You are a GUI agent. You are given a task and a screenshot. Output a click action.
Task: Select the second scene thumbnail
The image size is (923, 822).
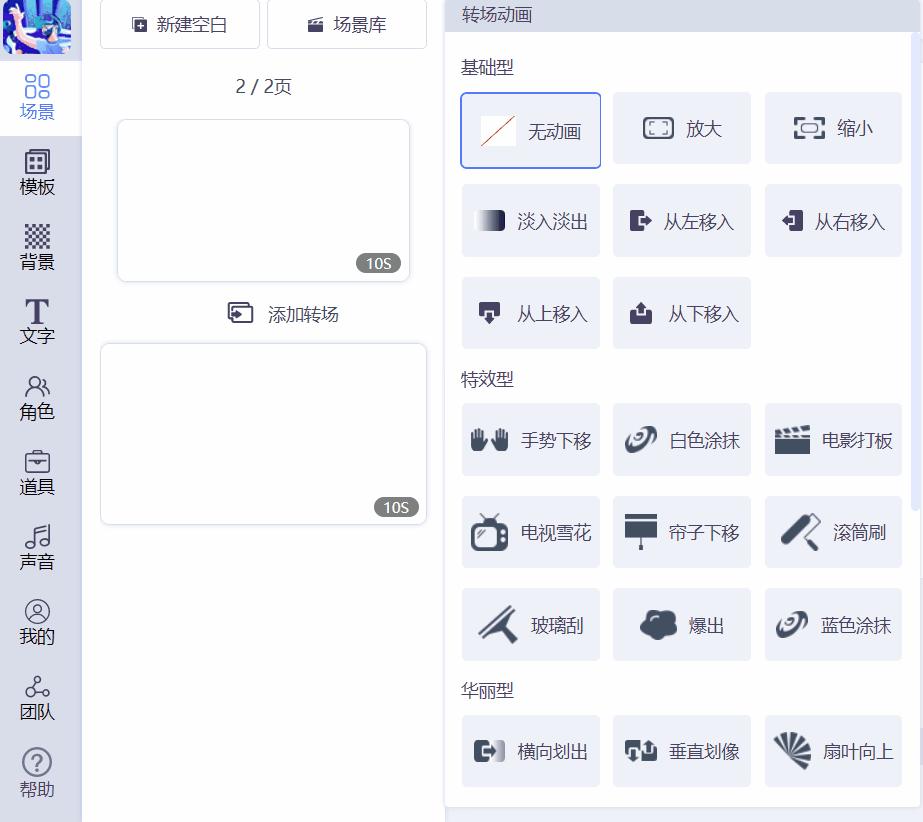tap(263, 434)
